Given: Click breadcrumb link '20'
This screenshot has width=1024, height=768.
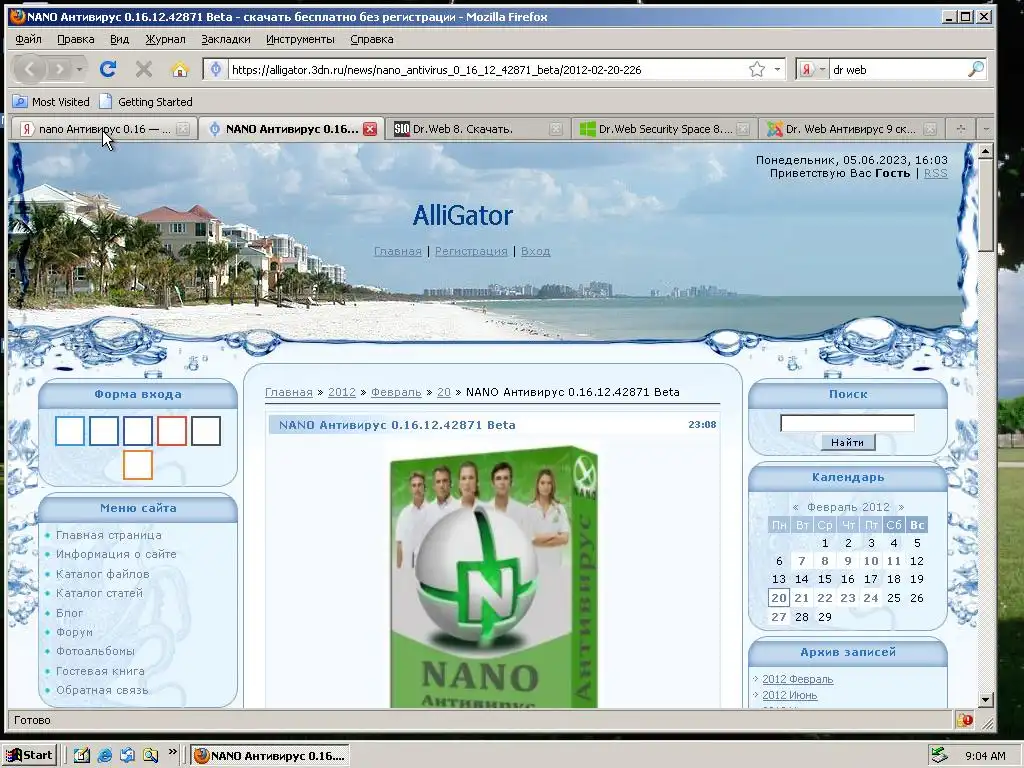Looking at the screenshot, I should 443,392.
